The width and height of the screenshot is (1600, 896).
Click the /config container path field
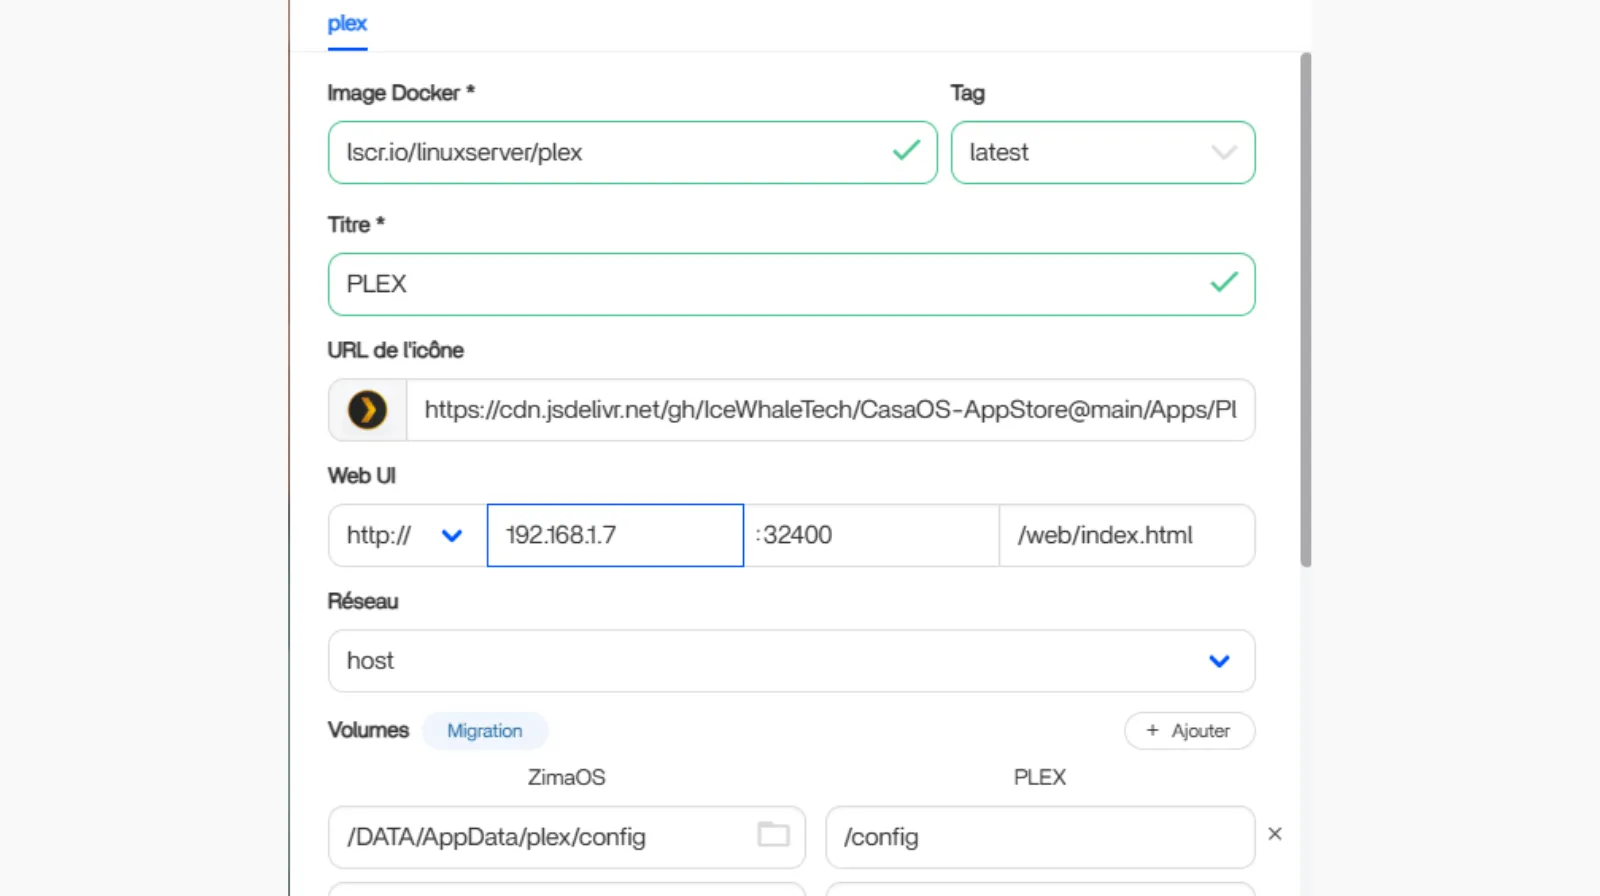point(1039,837)
